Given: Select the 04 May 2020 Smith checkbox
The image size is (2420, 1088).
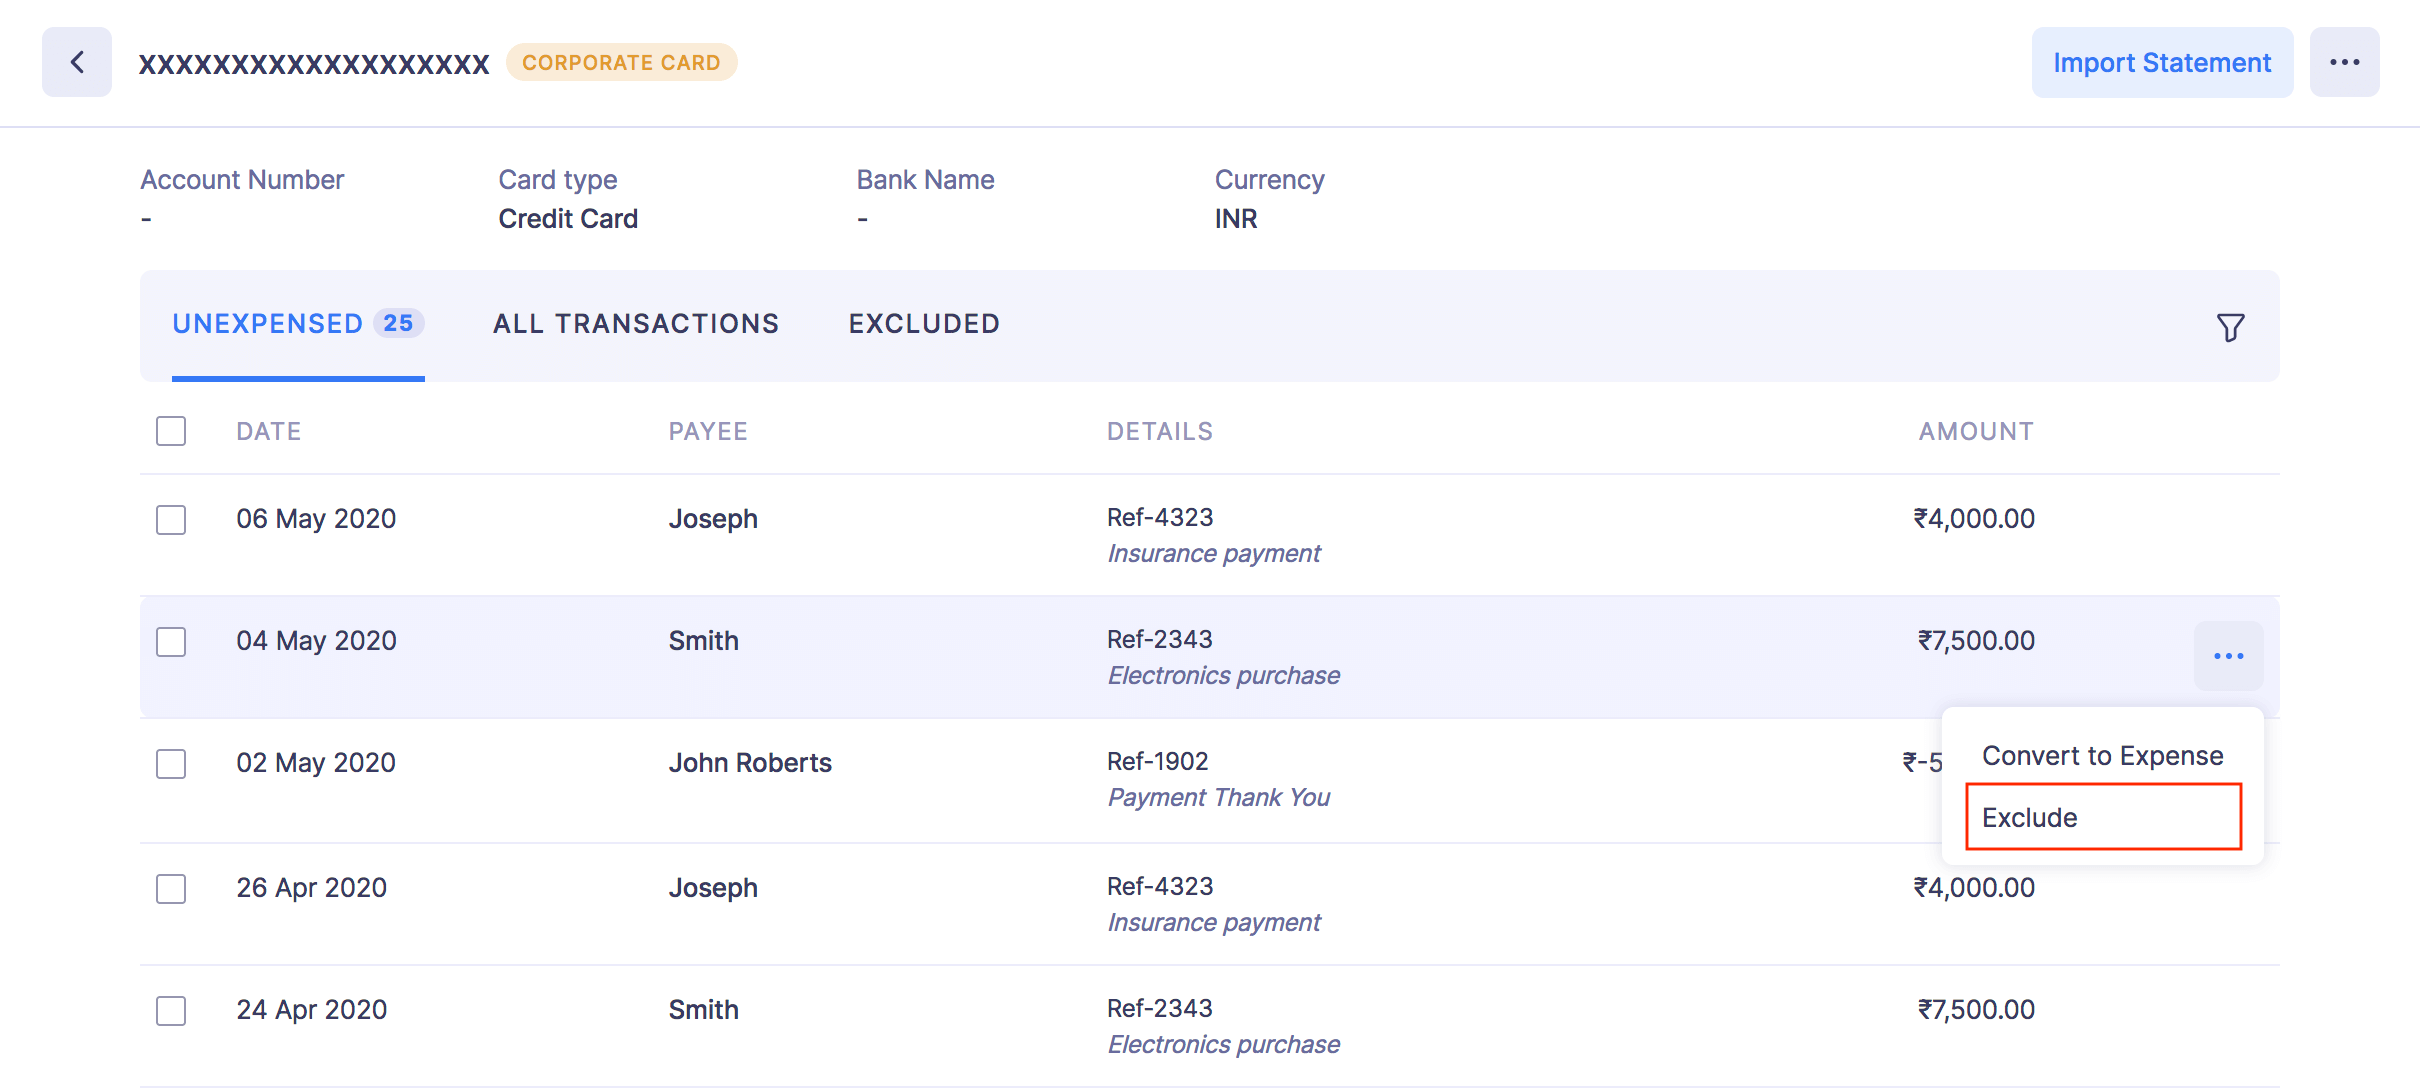Looking at the screenshot, I should [171, 642].
